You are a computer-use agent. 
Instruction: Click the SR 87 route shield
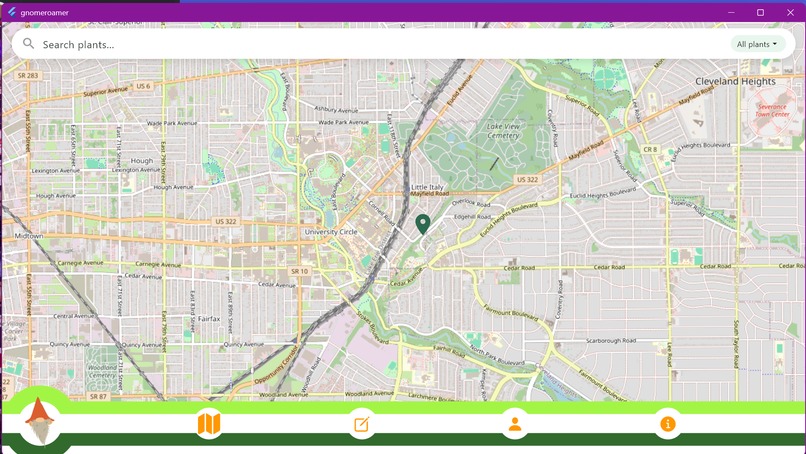pyautogui.click(x=98, y=396)
